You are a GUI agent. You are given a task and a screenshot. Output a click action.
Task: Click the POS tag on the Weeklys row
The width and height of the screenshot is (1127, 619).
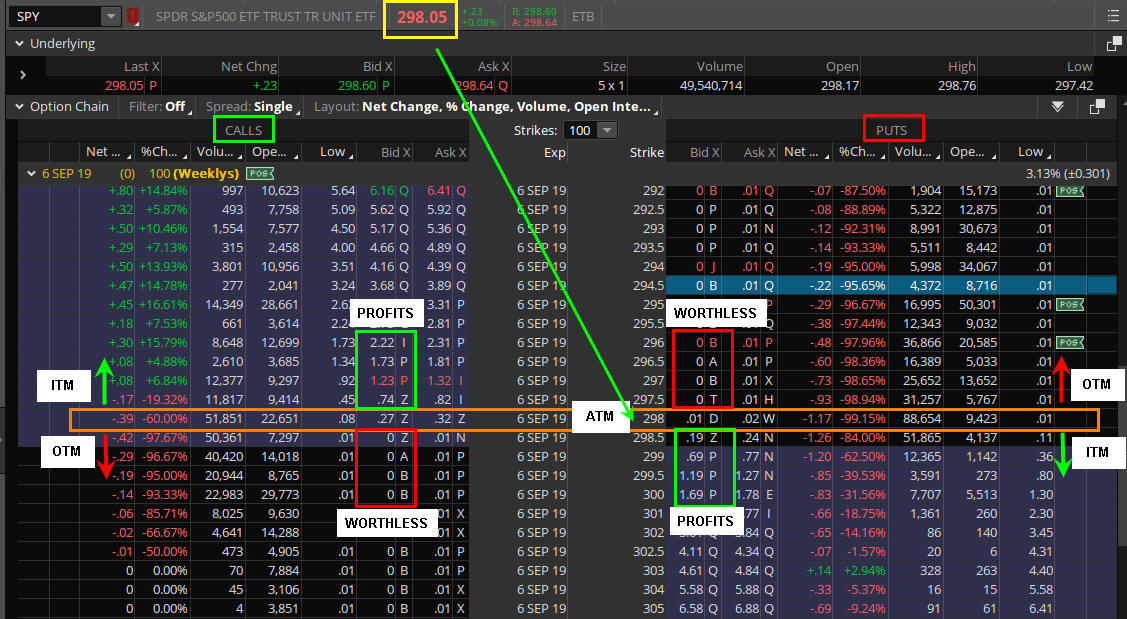coord(261,174)
